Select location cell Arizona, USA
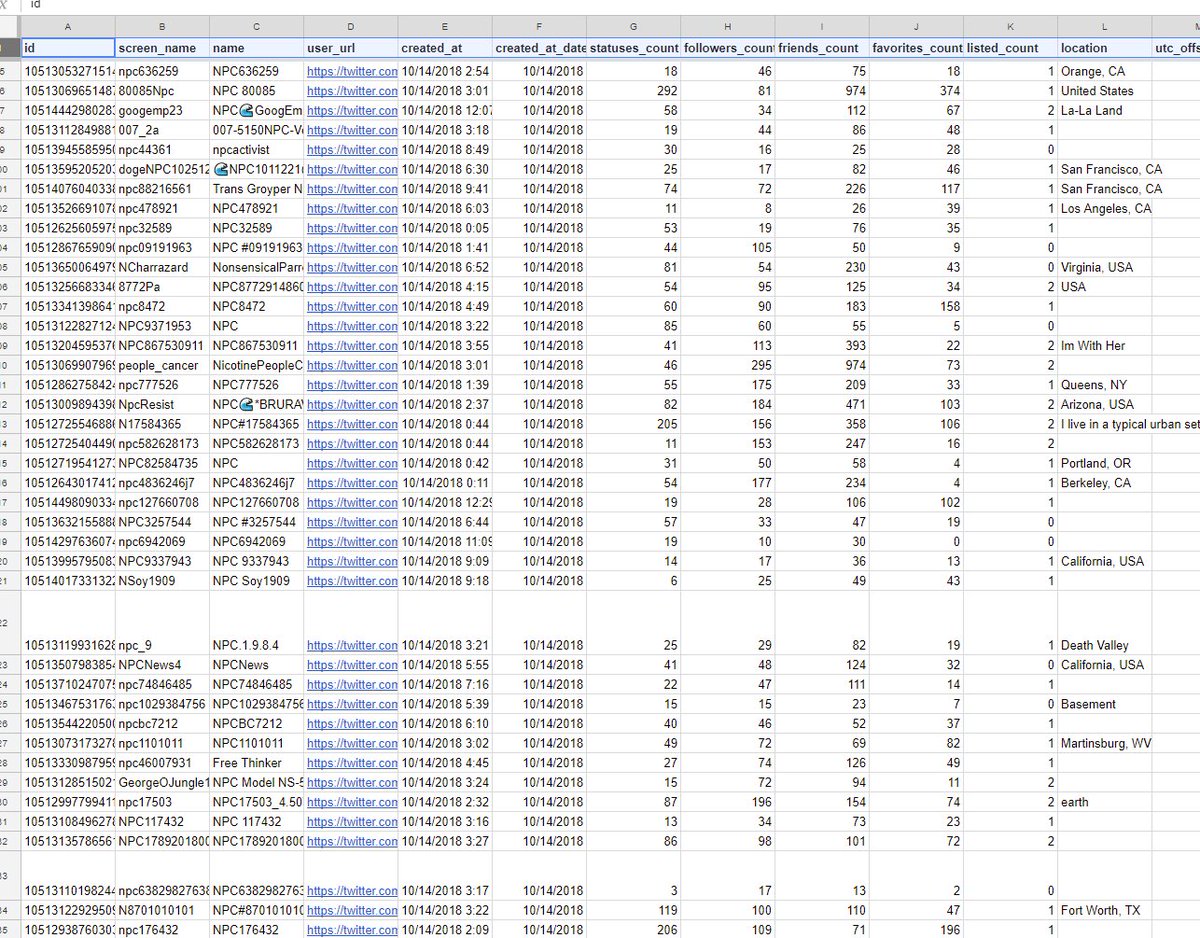 click(x=1105, y=405)
